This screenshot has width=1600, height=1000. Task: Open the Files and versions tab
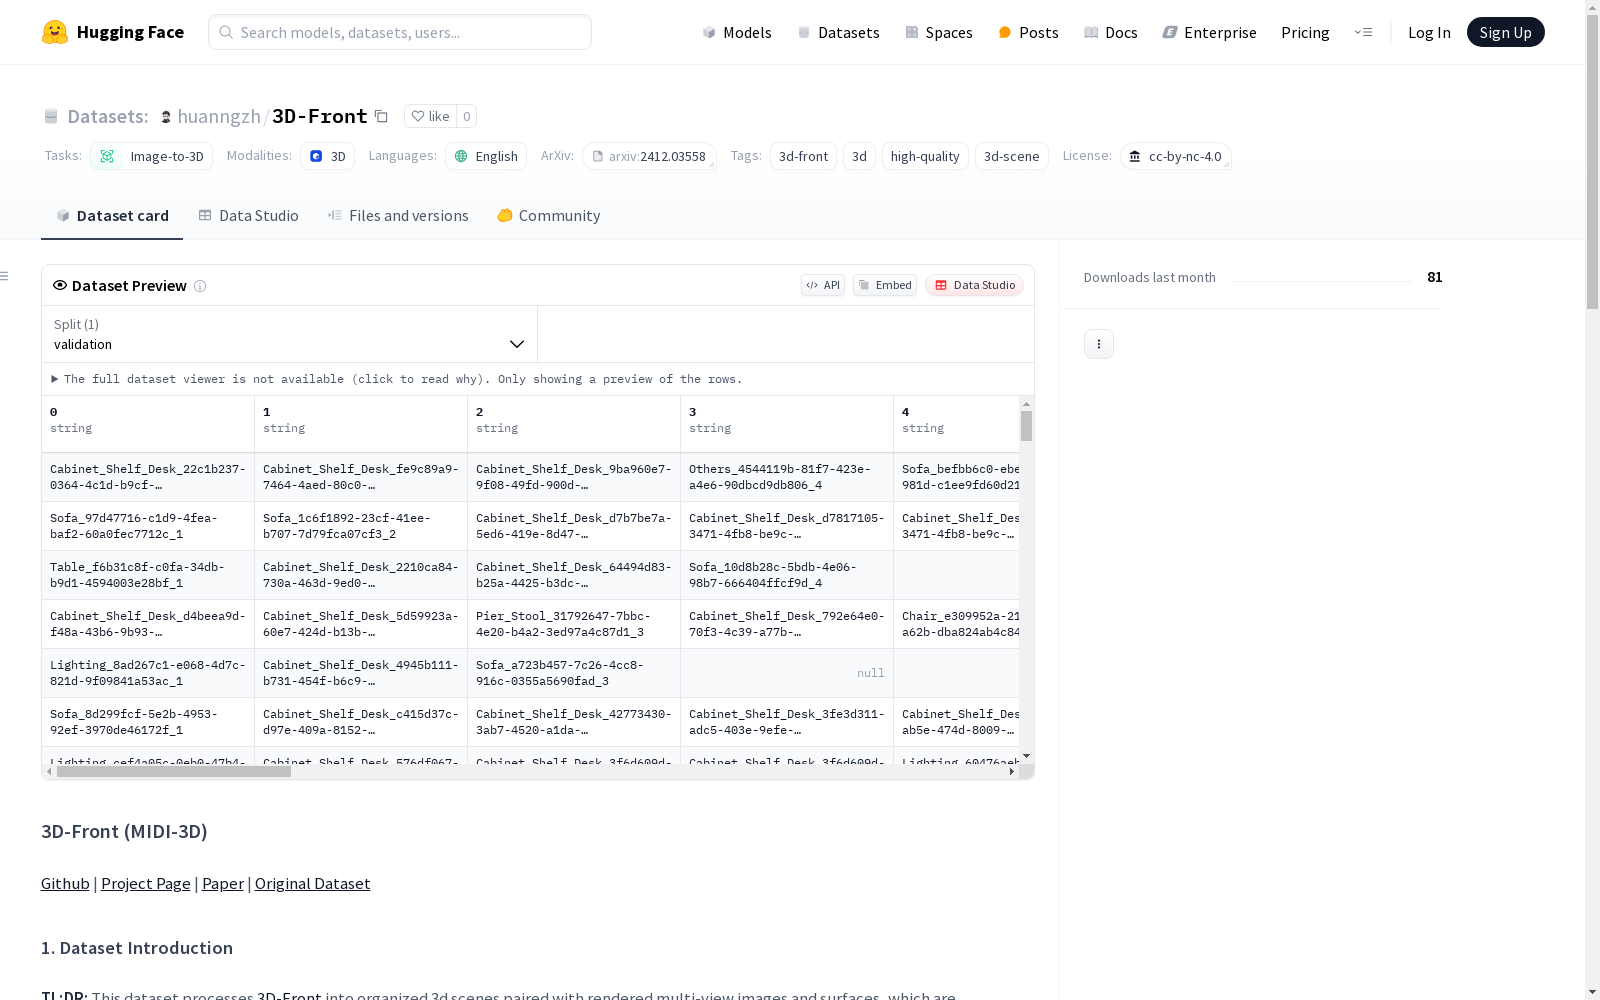click(398, 216)
